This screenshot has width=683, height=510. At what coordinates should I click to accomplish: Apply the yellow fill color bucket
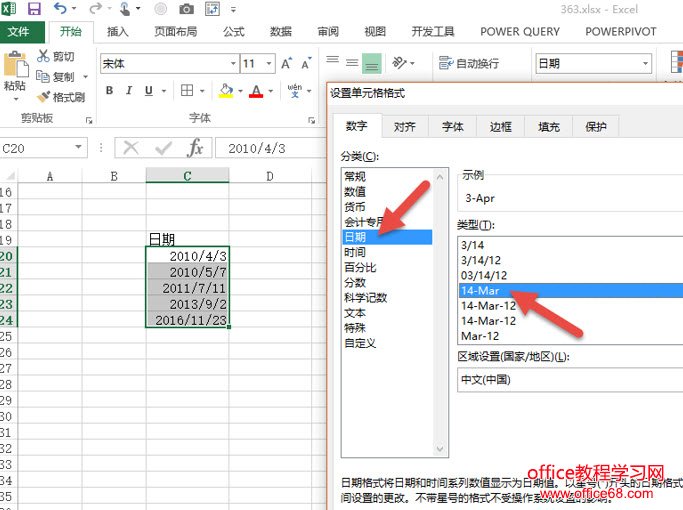226,91
